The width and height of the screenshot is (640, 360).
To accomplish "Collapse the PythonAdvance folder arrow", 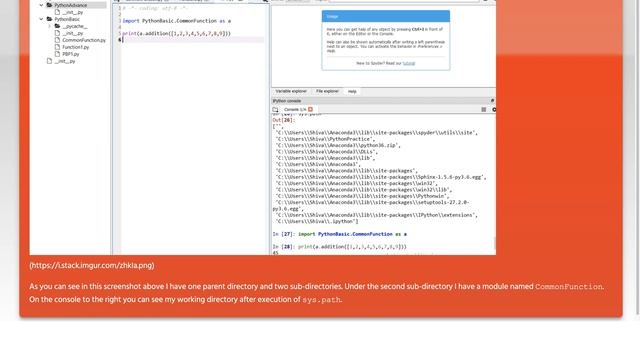I will [x=41, y=5].
